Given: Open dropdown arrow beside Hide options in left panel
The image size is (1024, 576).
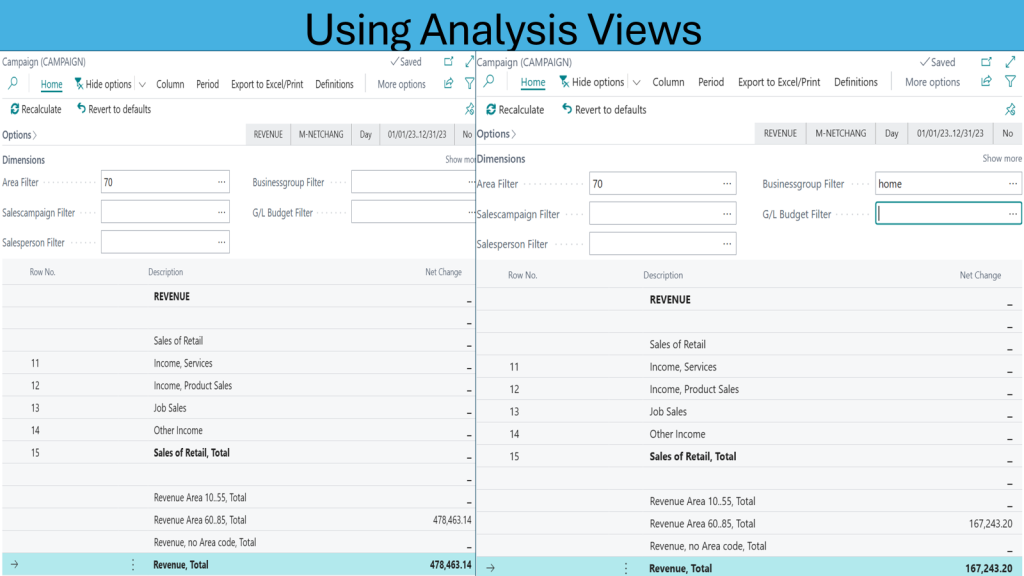Looking at the screenshot, I should click(x=142, y=85).
